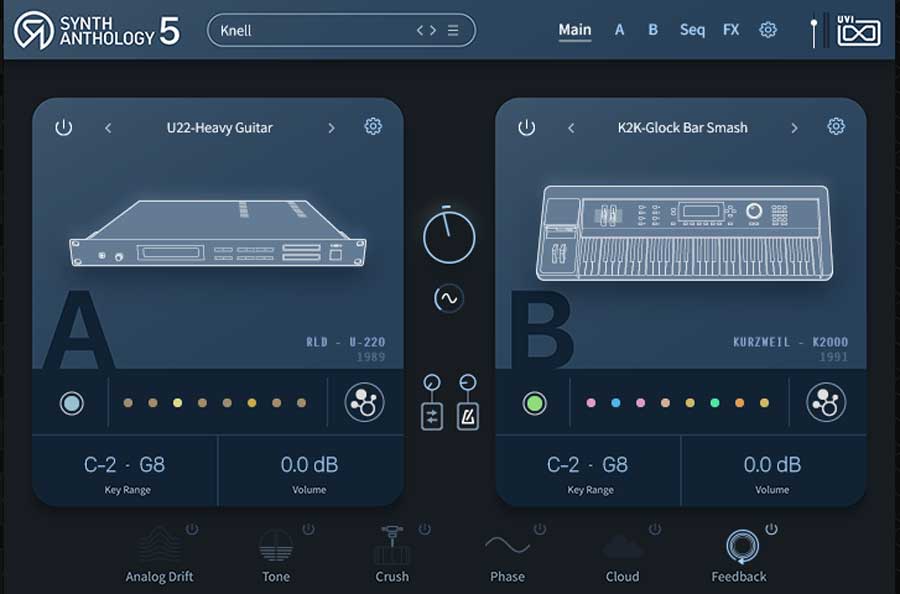The width and height of the screenshot is (900, 594).
Task: Click layer A light-blue color circle
Action: (x=72, y=403)
